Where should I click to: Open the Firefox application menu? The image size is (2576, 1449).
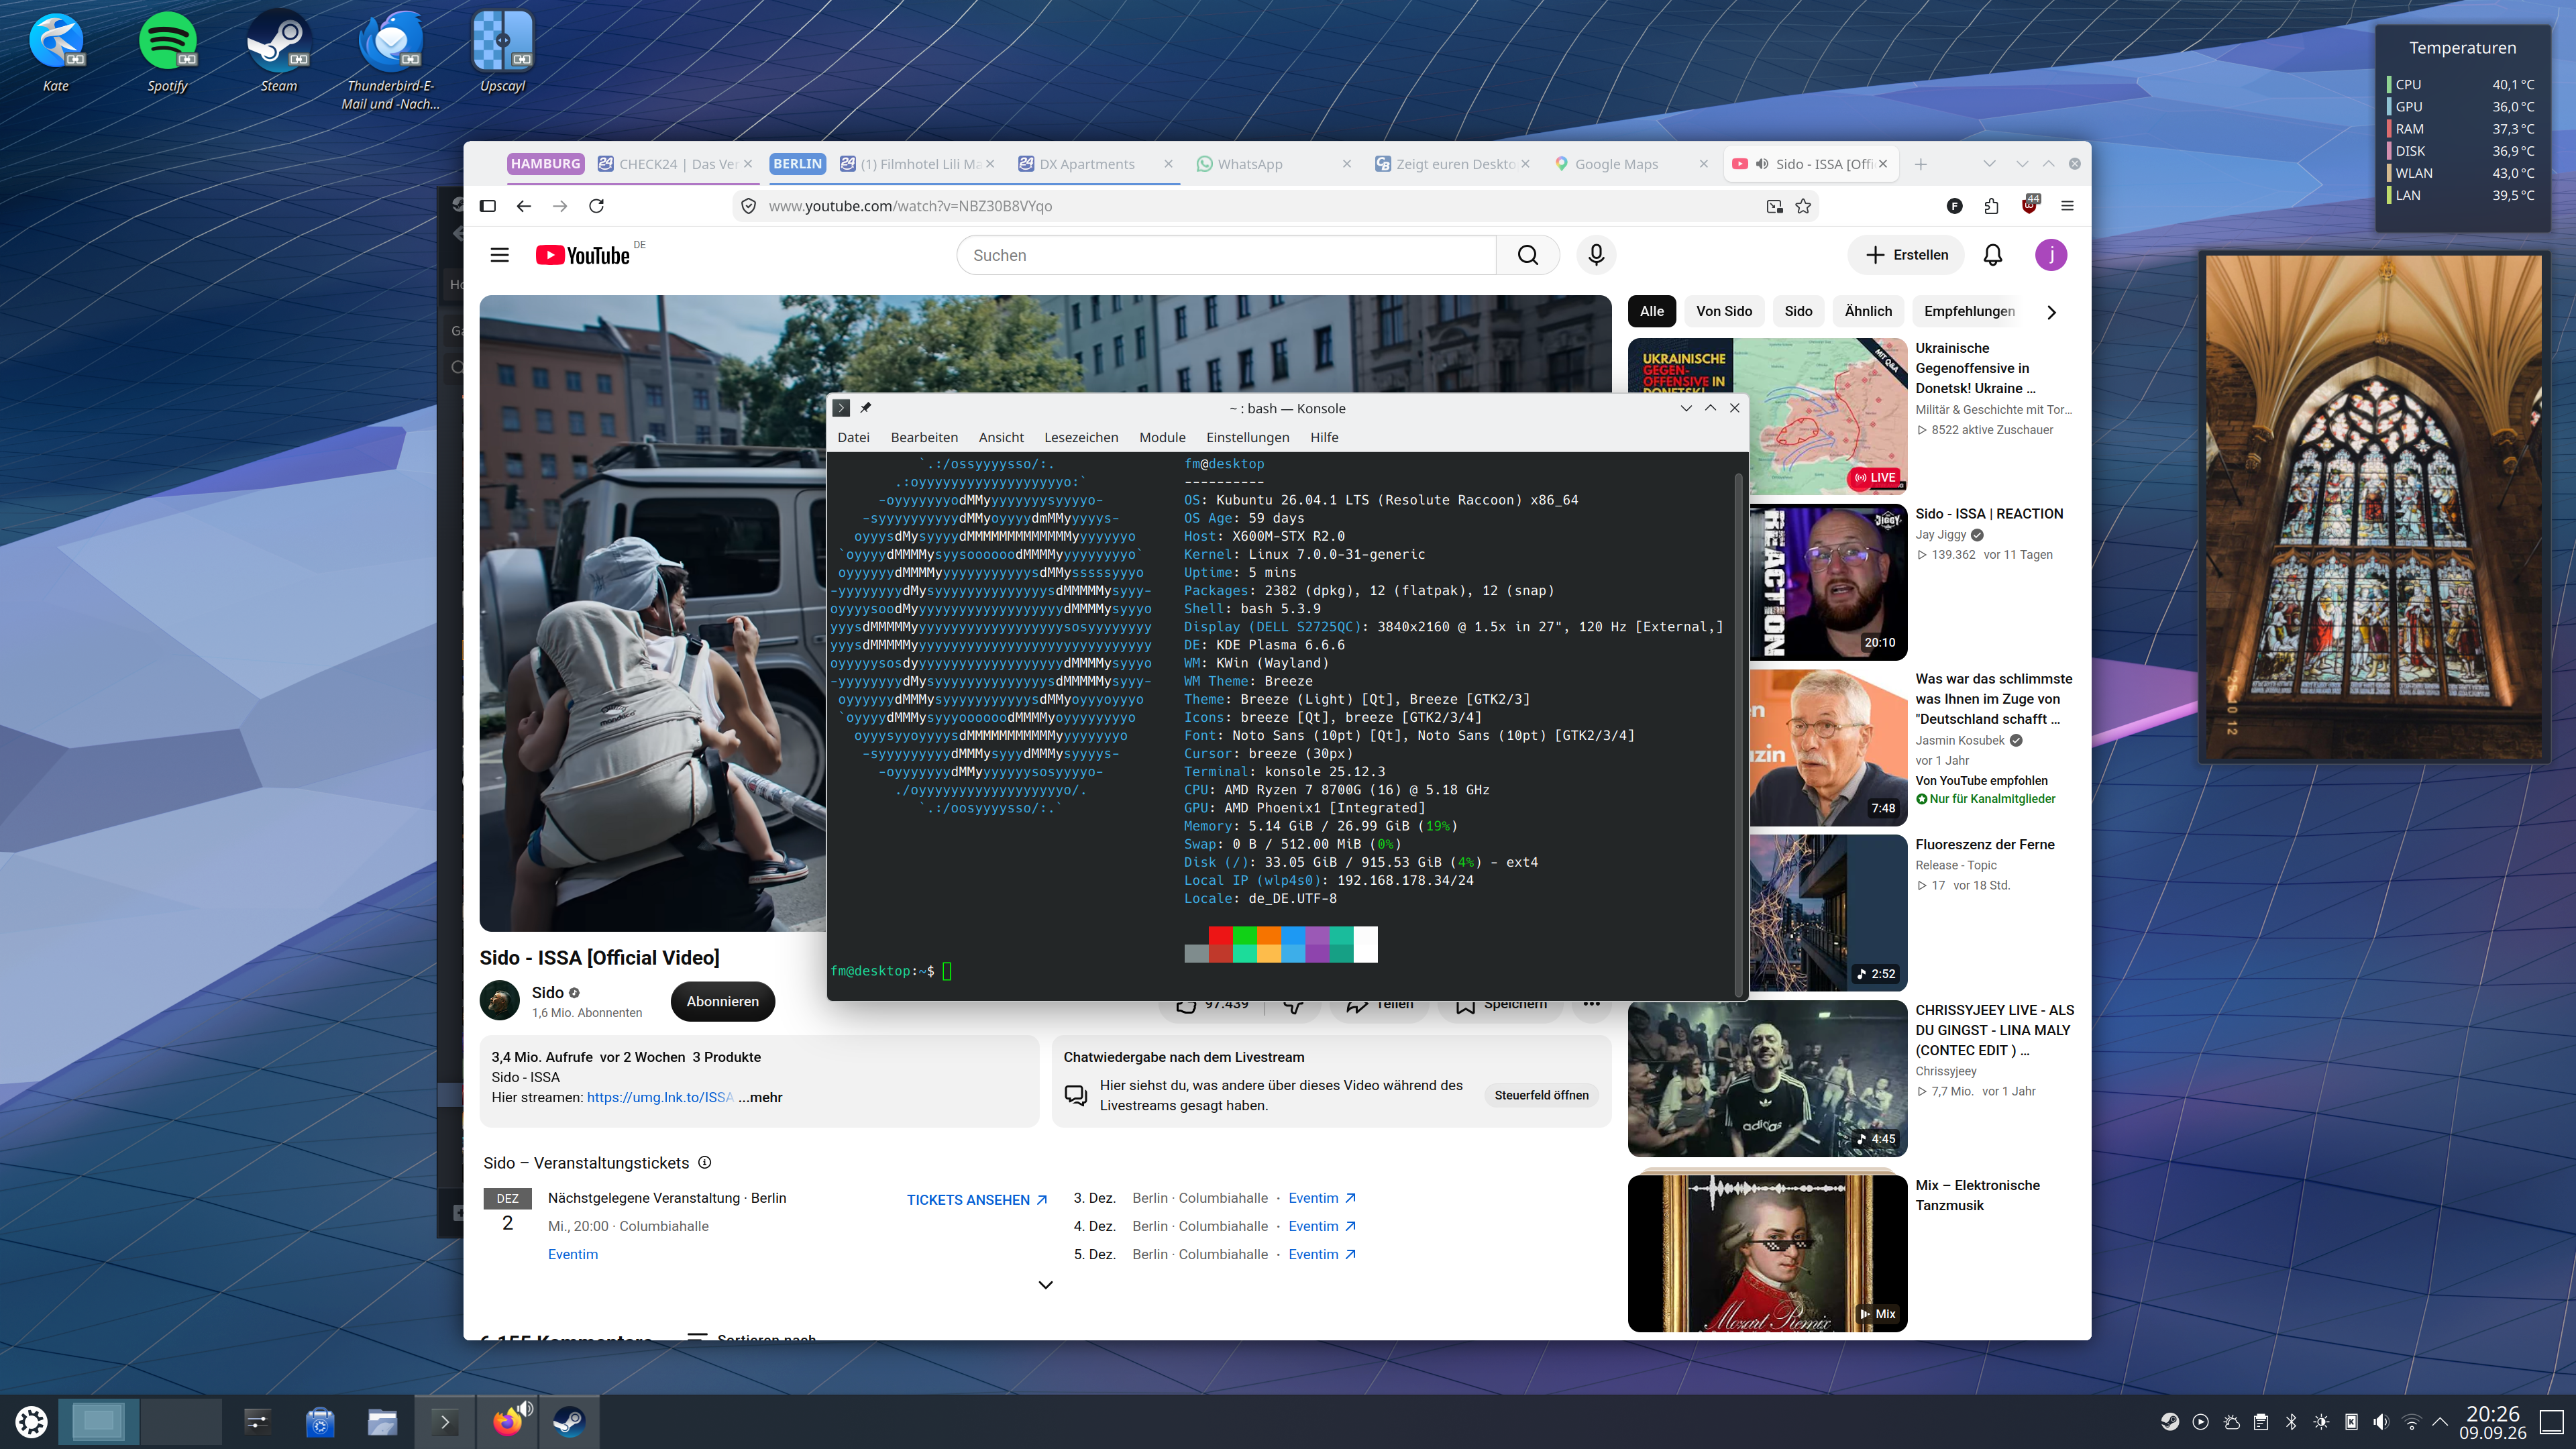pos(2067,206)
